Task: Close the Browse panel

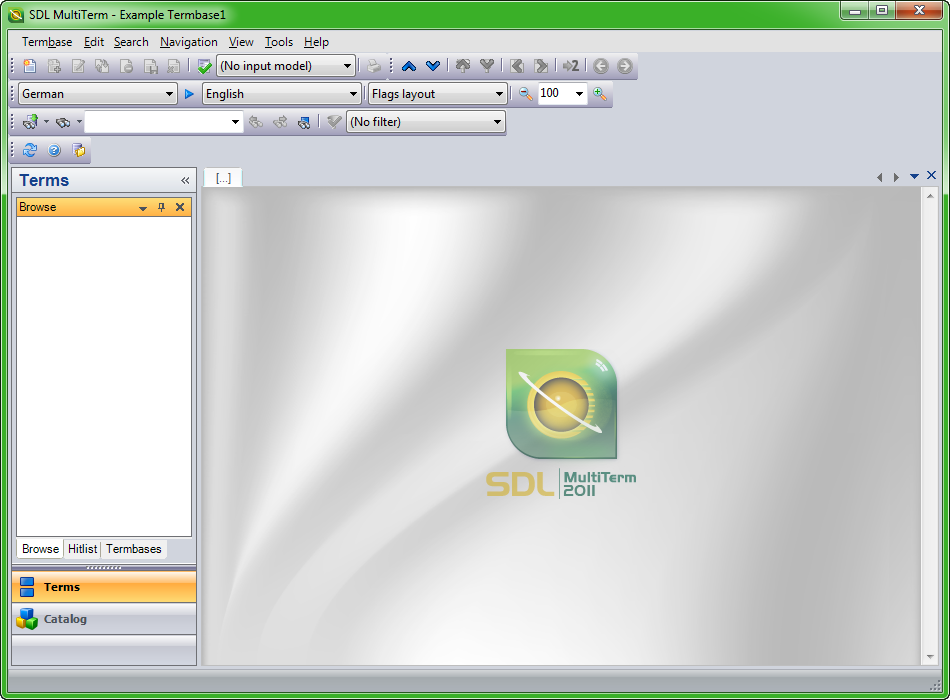Action: click(180, 207)
